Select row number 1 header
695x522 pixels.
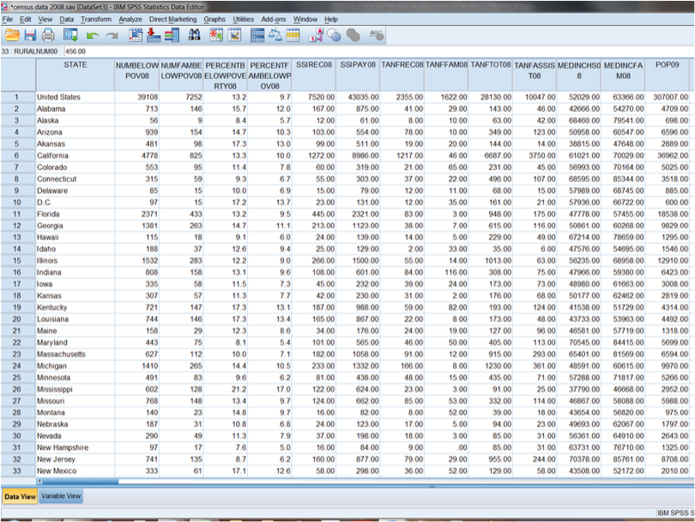[18, 97]
